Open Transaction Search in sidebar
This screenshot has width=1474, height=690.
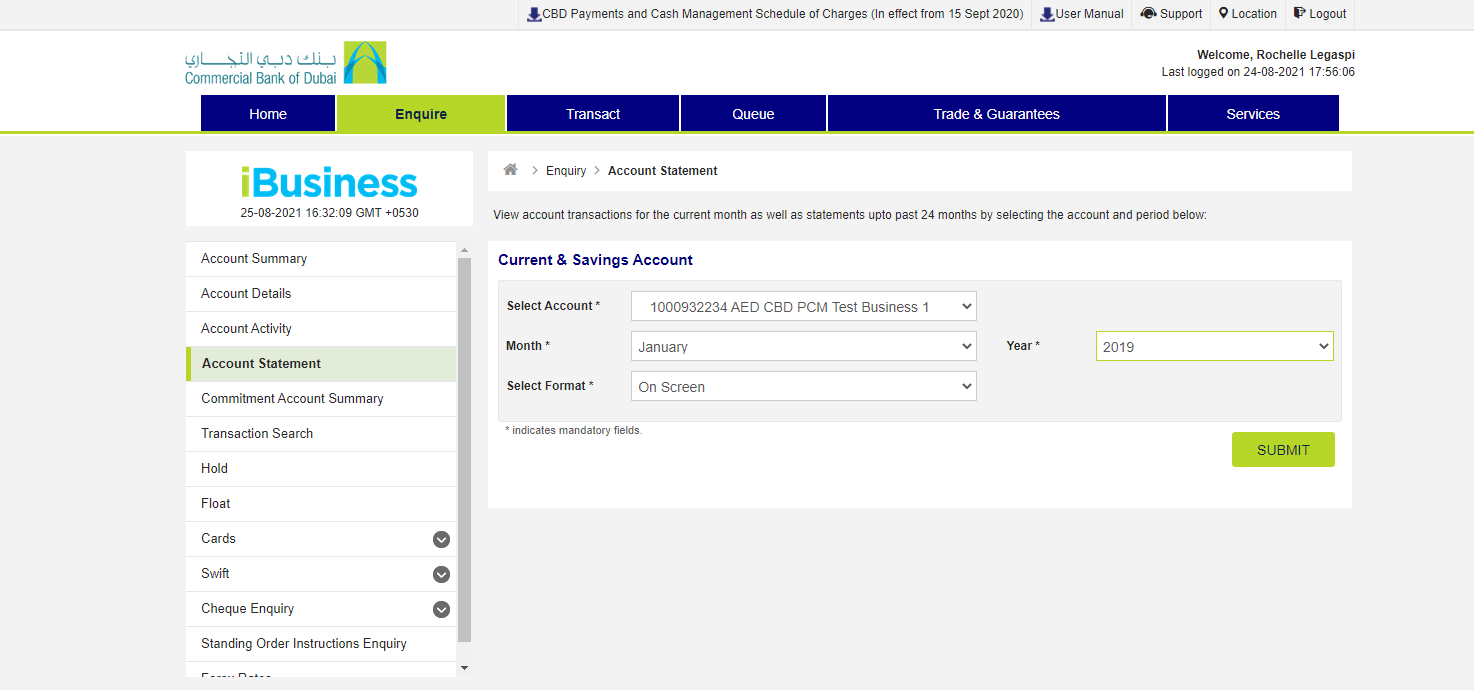click(x=321, y=434)
